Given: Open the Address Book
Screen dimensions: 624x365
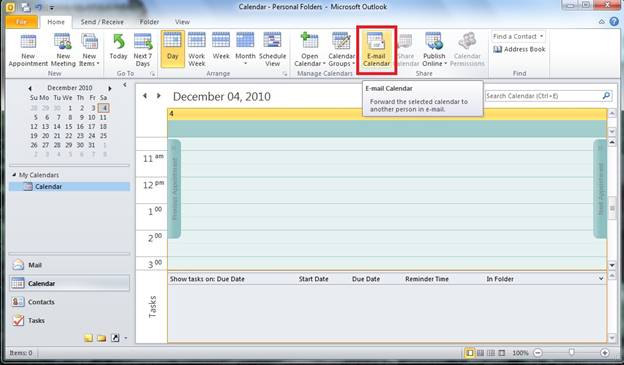Looking at the screenshot, I should 519,49.
